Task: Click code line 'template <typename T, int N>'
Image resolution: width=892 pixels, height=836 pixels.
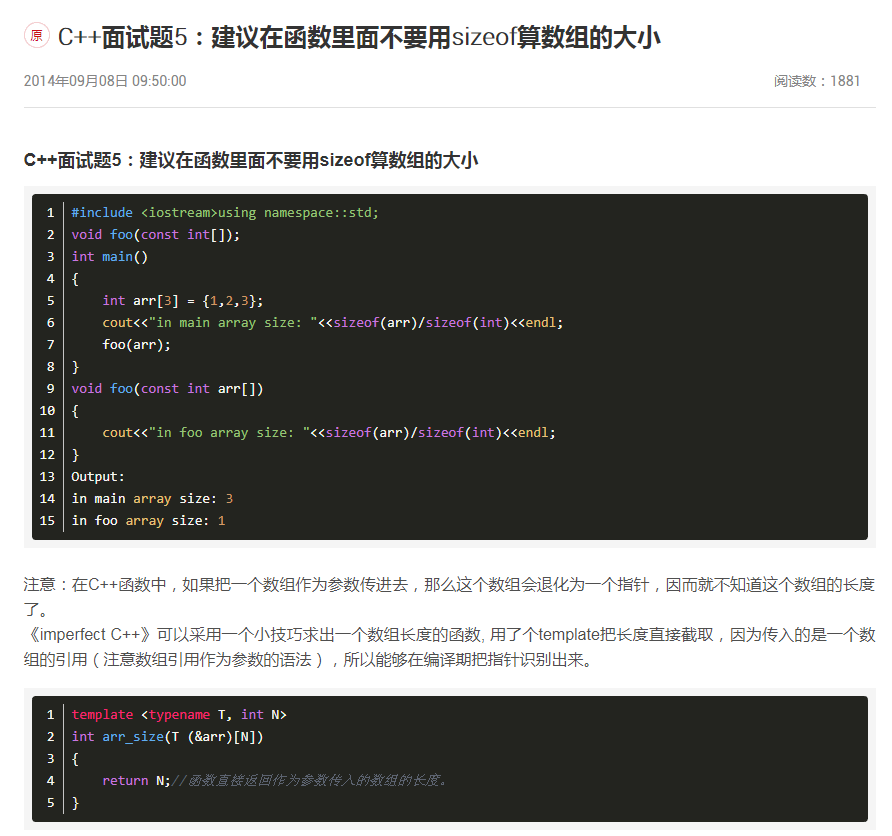Action: pos(179,715)
